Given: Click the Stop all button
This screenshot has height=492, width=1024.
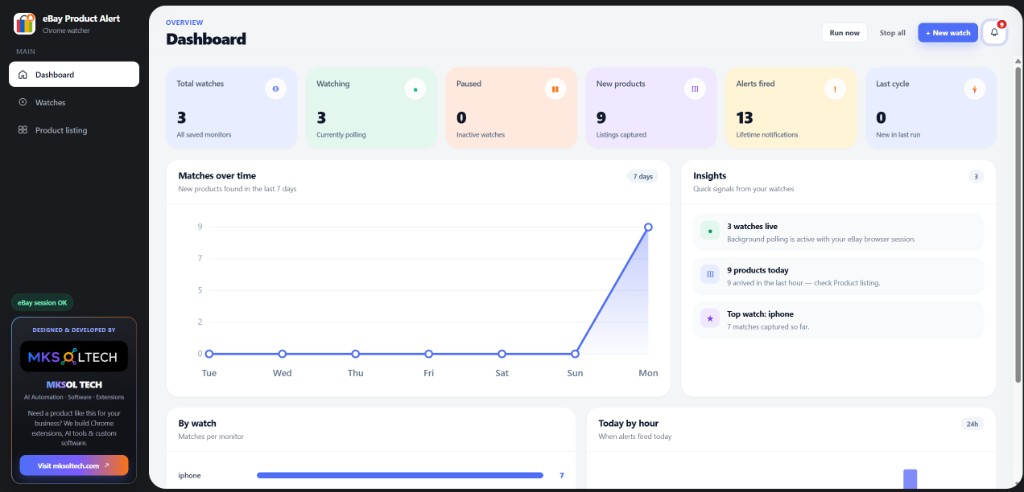Looking at the screenshot, I should click(892, 33).
